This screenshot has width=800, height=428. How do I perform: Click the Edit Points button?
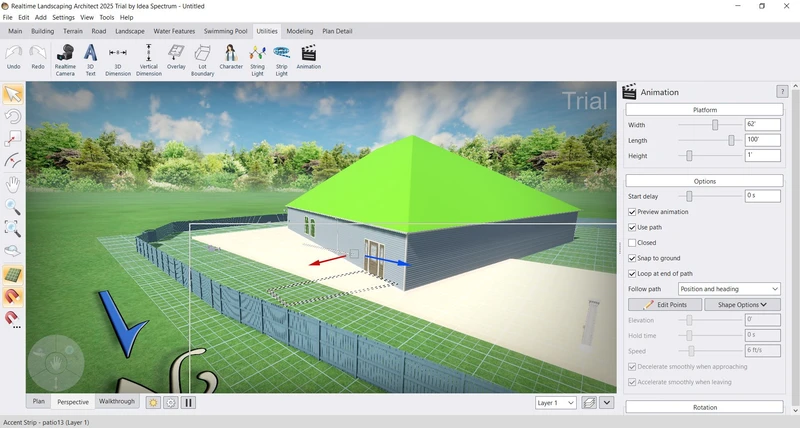click(664, 305)
